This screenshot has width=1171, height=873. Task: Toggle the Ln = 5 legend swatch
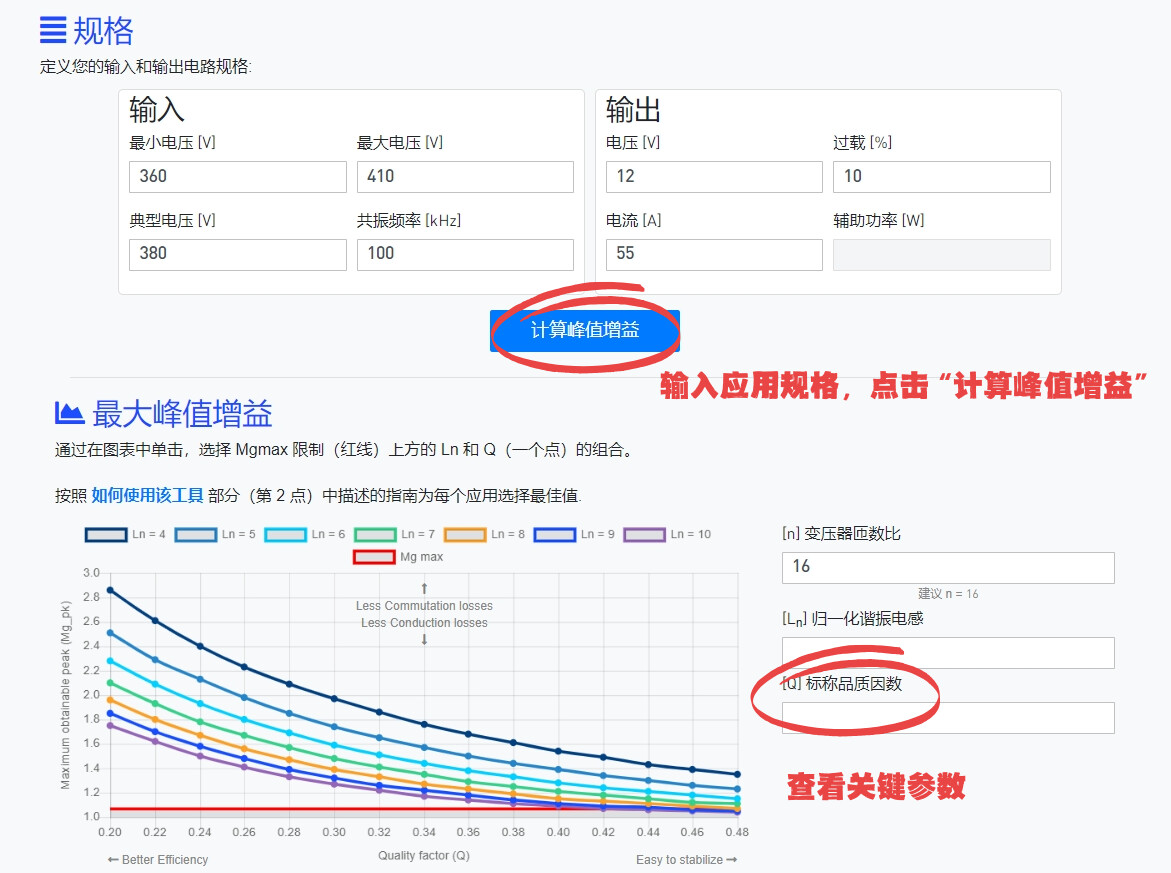(x=196, y=535)
